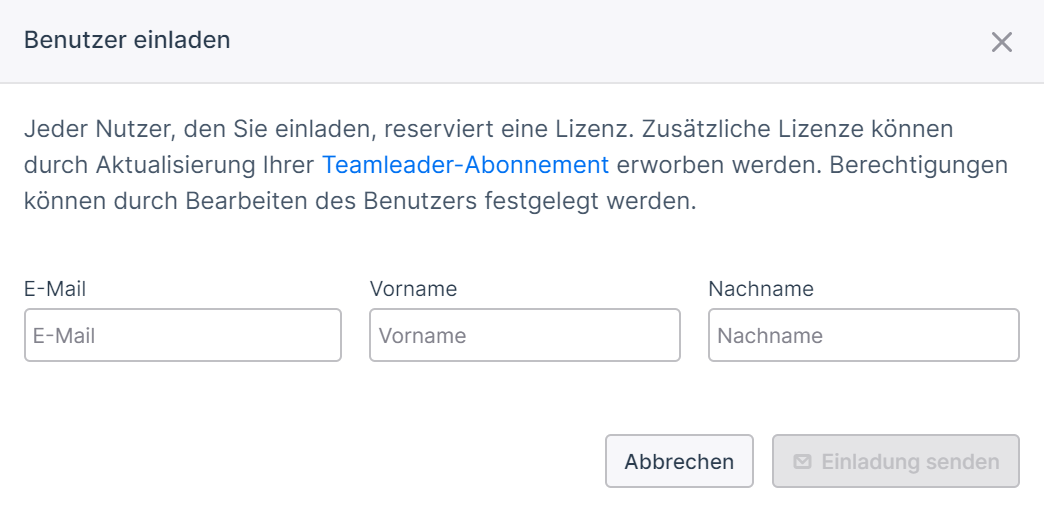
Task: Click the grey dialog header bar
Action: point(522,41)
